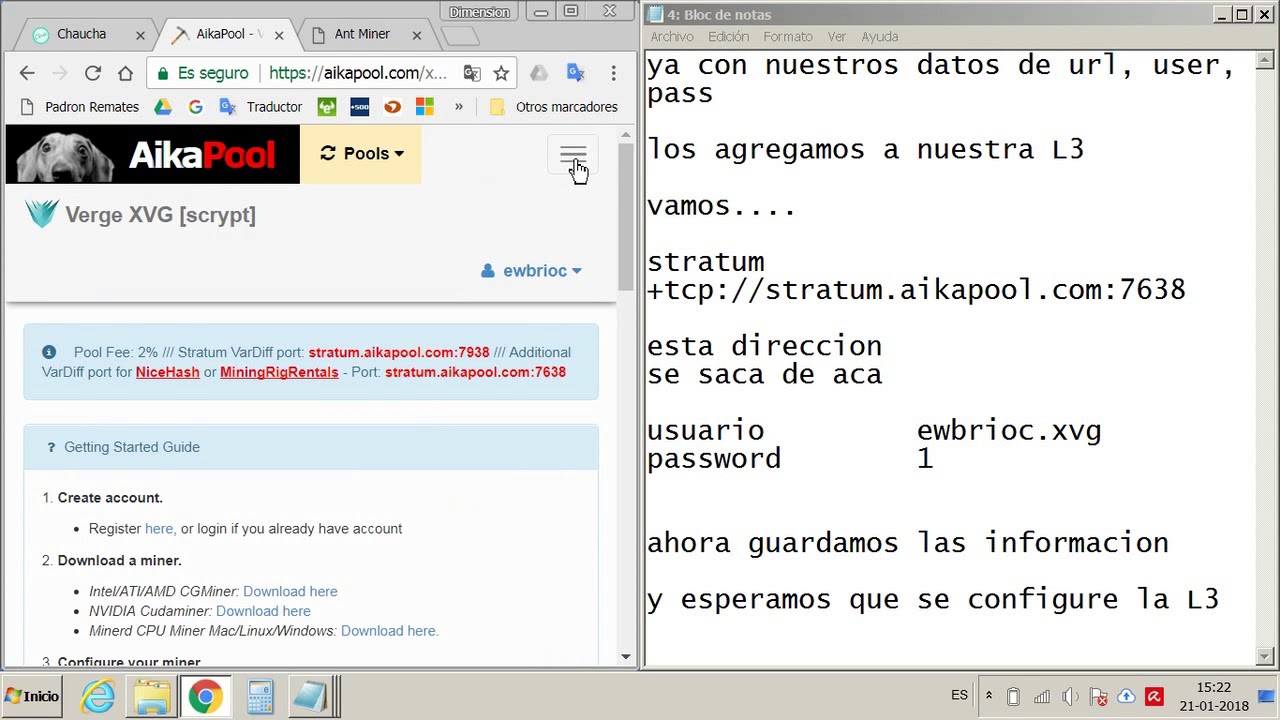
Task: Switch to Ant Miner tab
Action: click(362, 34)
